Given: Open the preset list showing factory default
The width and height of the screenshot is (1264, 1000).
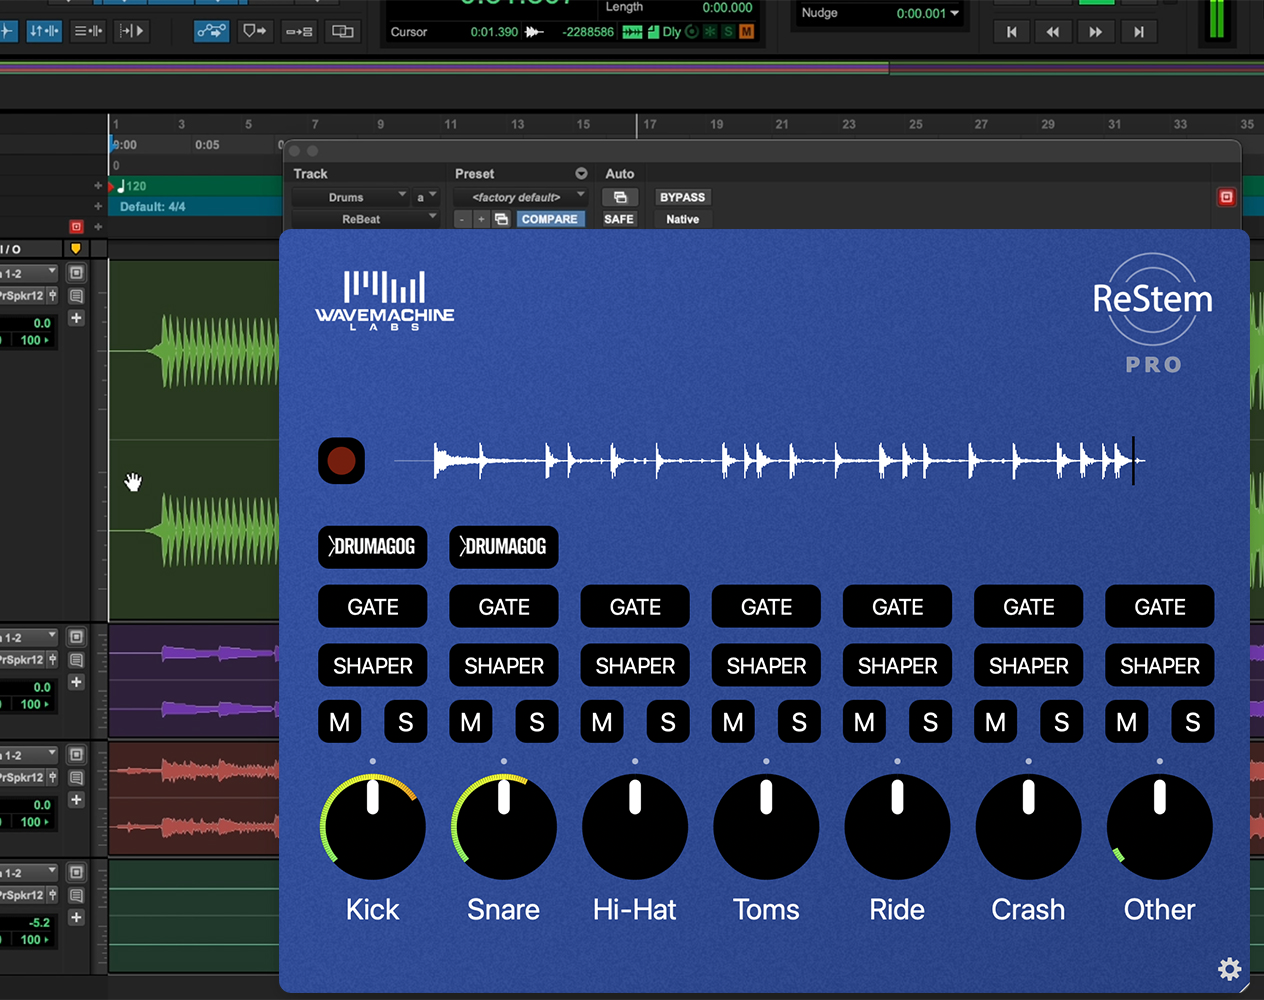Looking at the screenshot, I should 520,198.
